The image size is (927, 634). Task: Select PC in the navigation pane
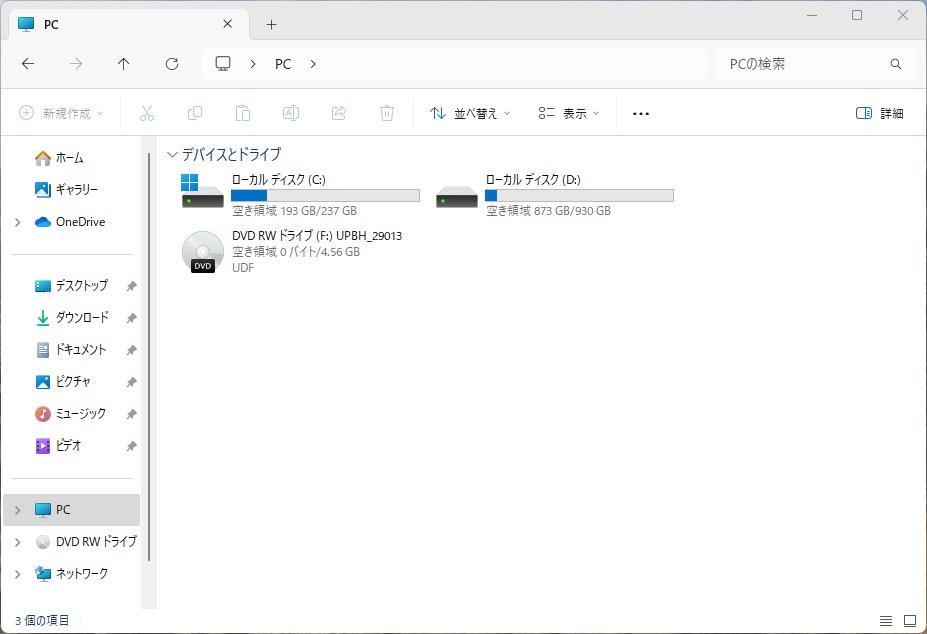72,510
